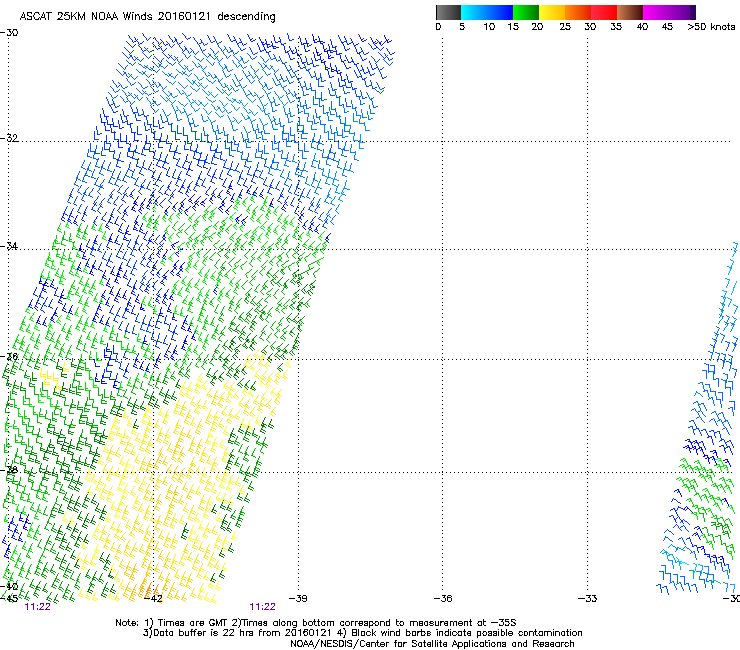The height and width of the screenshot is (650, 740).
Task: Select note '3)Data buffer is 22 hrs from 20160121'
Action: (x=237, y=633)
